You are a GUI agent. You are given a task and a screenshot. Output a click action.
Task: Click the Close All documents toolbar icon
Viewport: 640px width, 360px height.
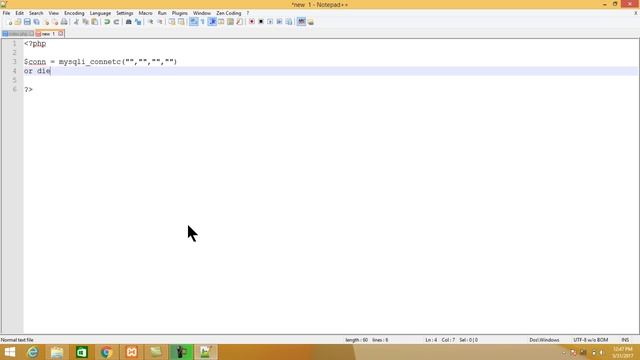tap(55, 22)
